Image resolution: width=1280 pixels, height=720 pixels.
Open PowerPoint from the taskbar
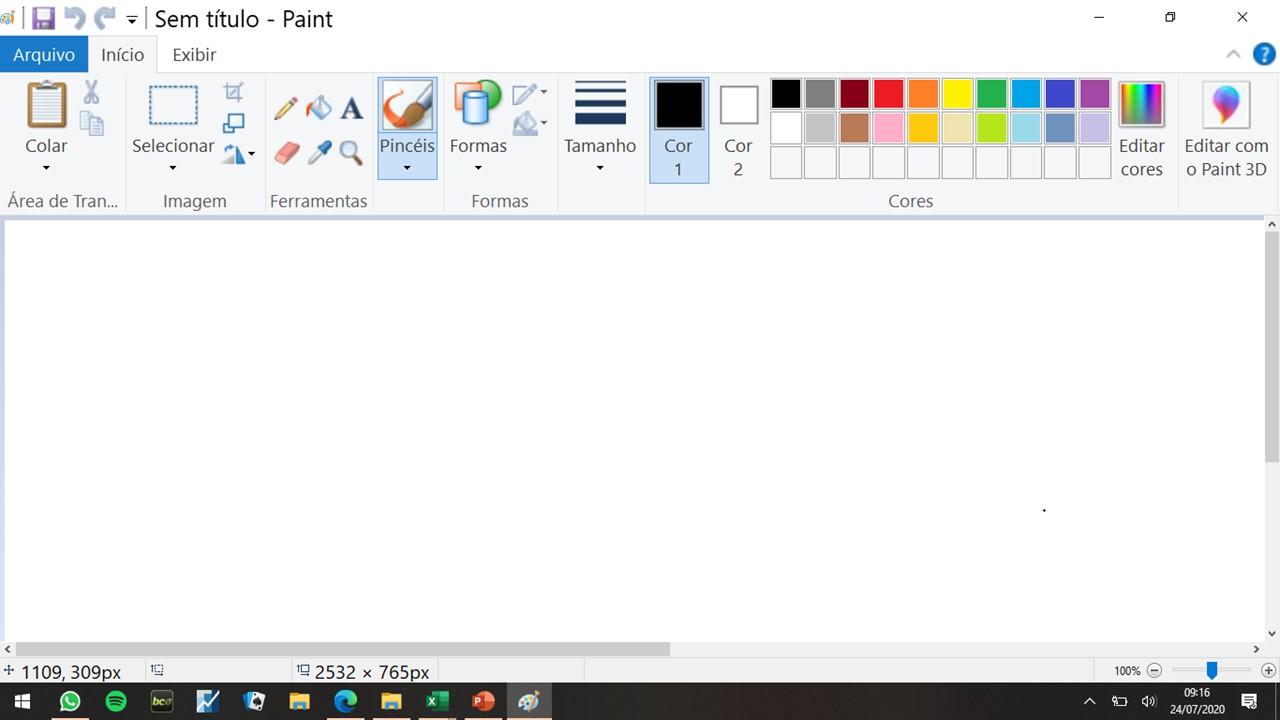pos(483,701)
